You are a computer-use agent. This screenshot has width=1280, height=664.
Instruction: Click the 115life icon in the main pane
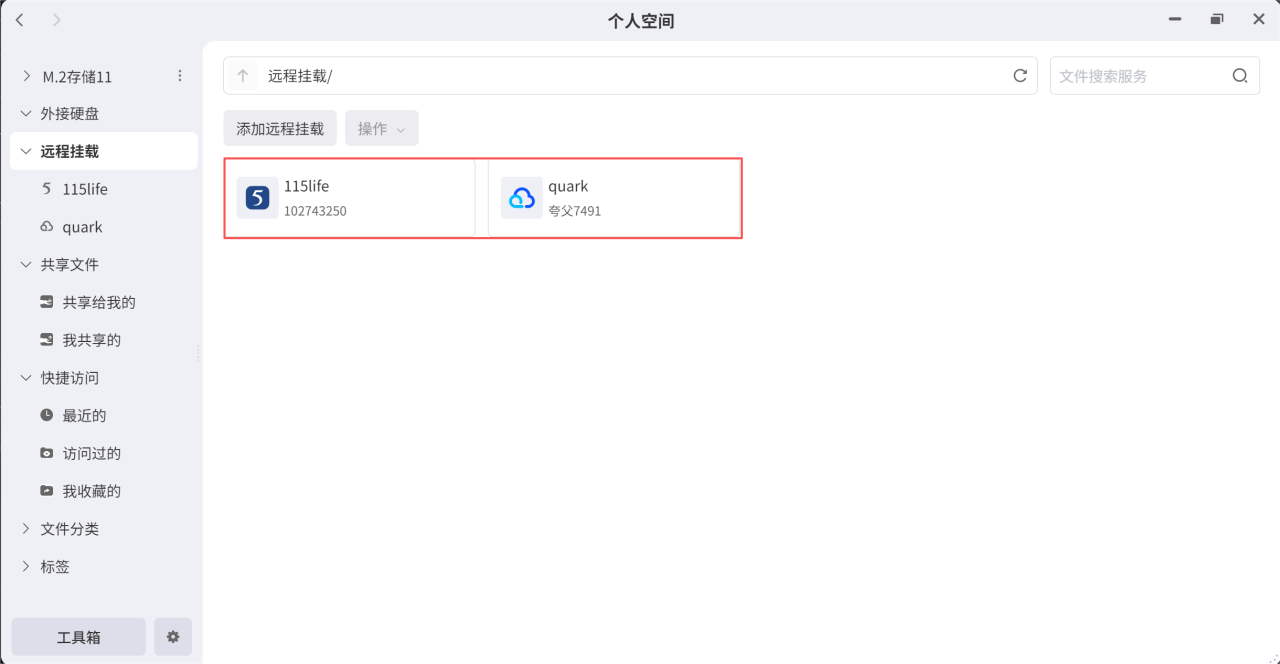[257, 198]
